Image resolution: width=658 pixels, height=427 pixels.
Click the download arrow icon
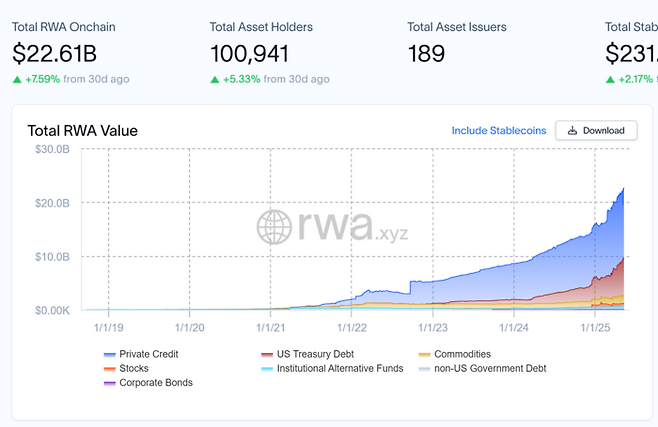(573, 131)
